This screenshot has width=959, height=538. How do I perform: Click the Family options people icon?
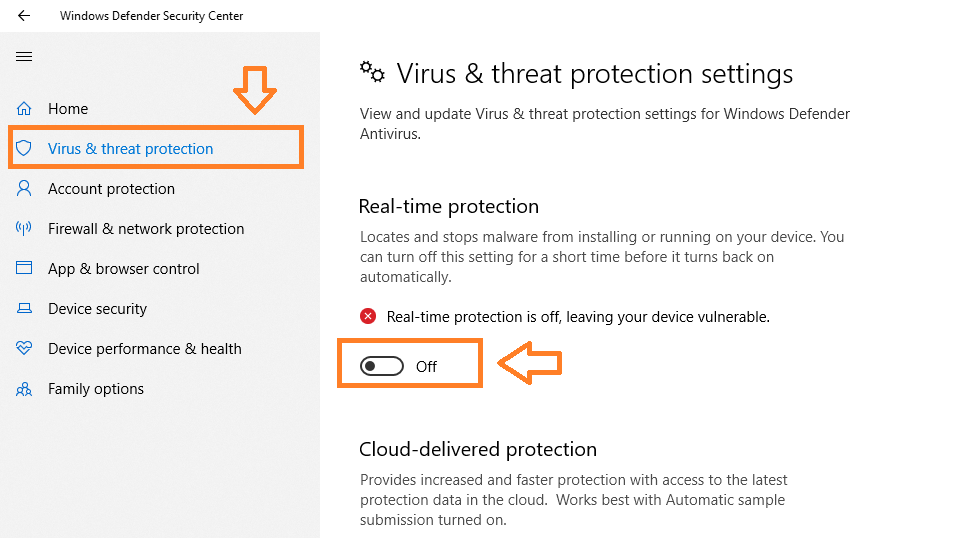pos(24,389)
